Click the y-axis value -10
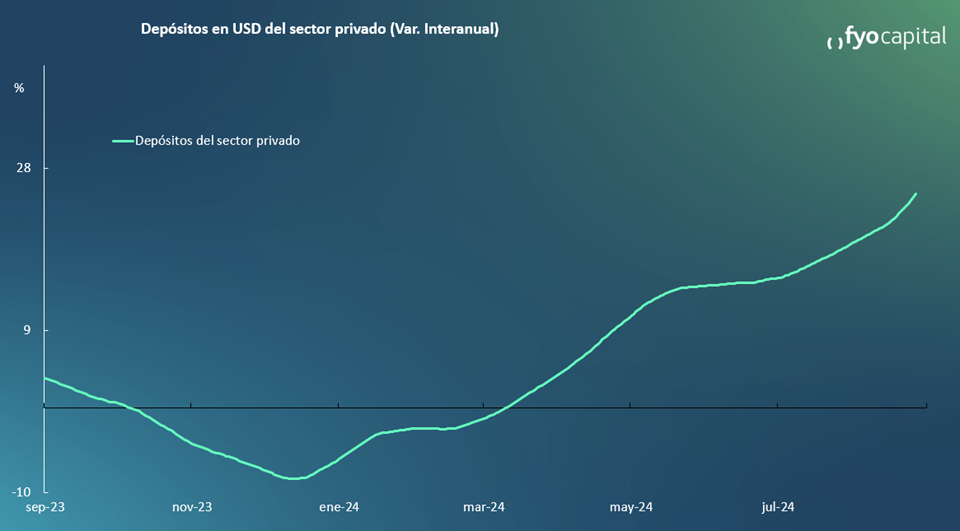The width and height of the screenshot is (960, 531). click(x=21, y=492)
